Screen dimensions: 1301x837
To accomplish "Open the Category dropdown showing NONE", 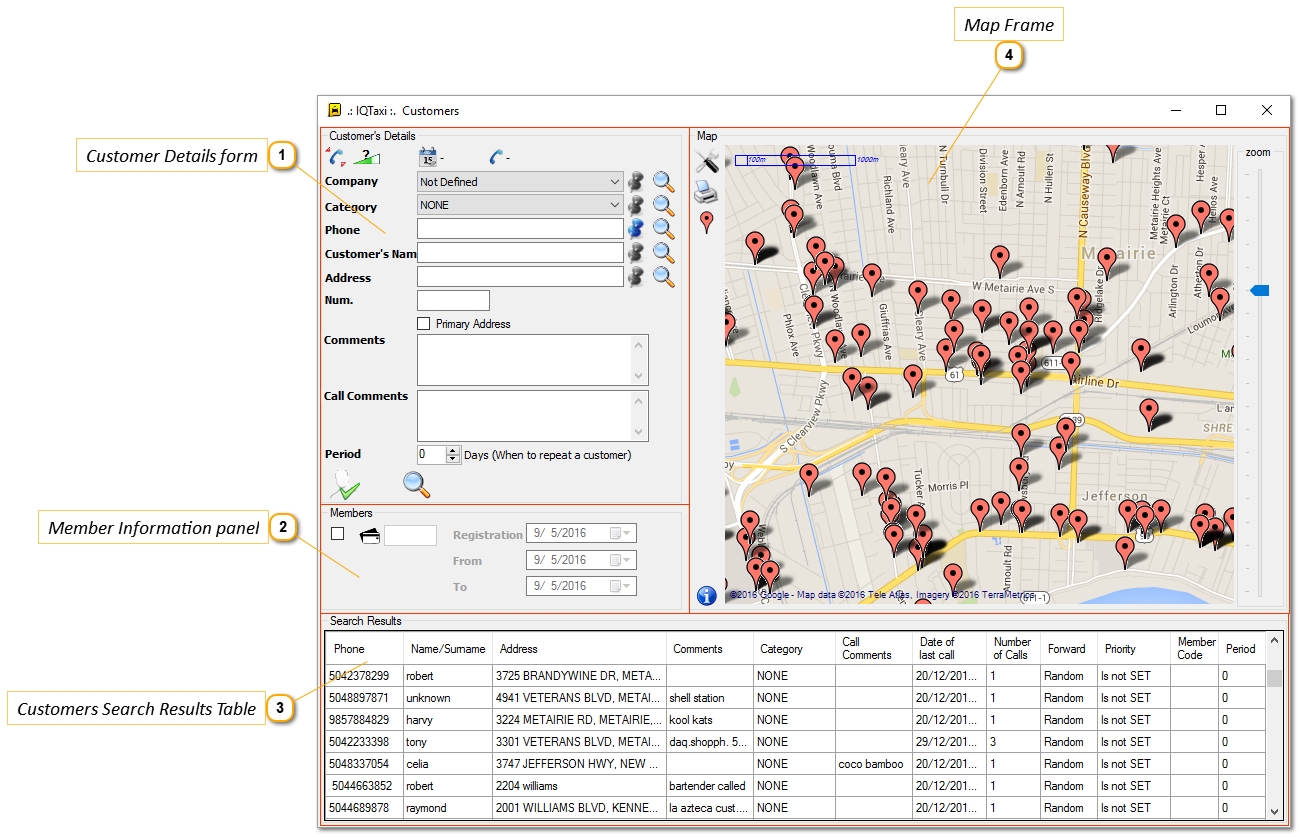I will [x=521, y=205].
